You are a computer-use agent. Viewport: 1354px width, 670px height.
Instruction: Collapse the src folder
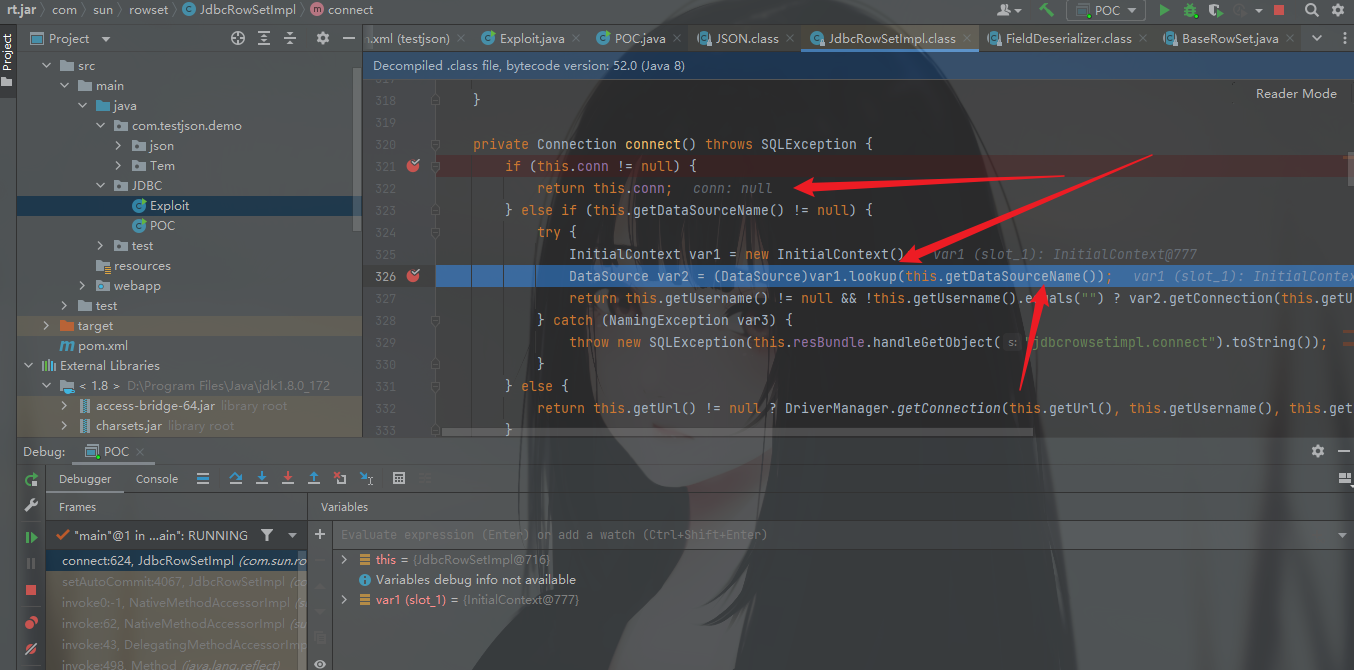tap(47, 66)
